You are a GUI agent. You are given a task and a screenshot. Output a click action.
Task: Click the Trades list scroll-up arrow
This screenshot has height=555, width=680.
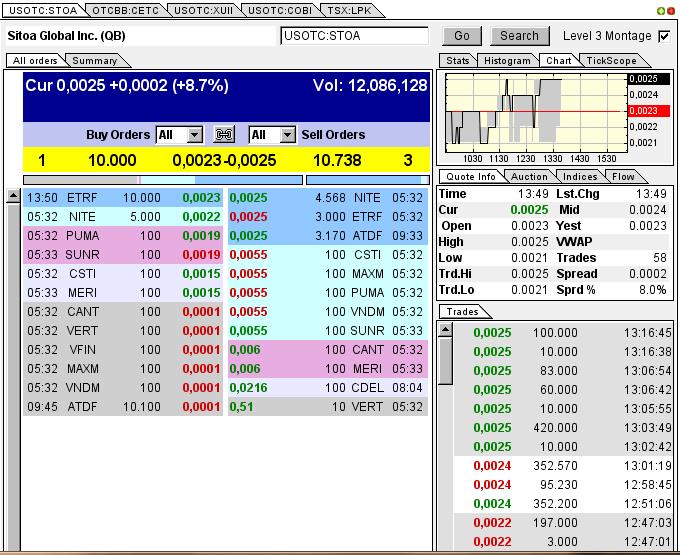pyautogui.click(x=445, y=330)
